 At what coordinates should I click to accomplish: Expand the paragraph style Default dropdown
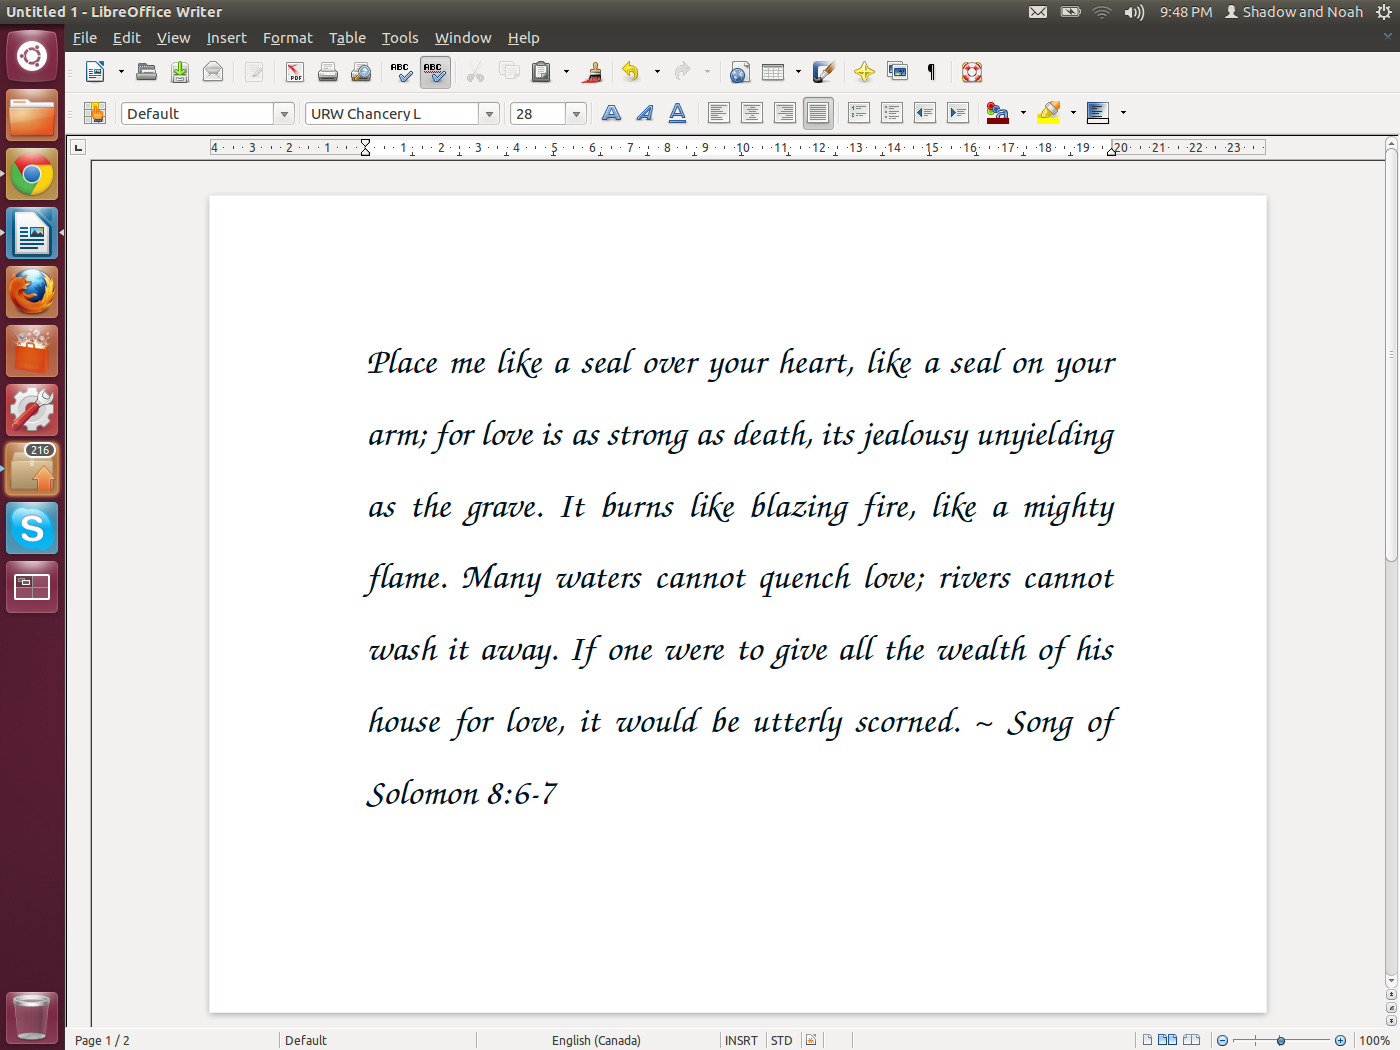(x=284, y=114)
